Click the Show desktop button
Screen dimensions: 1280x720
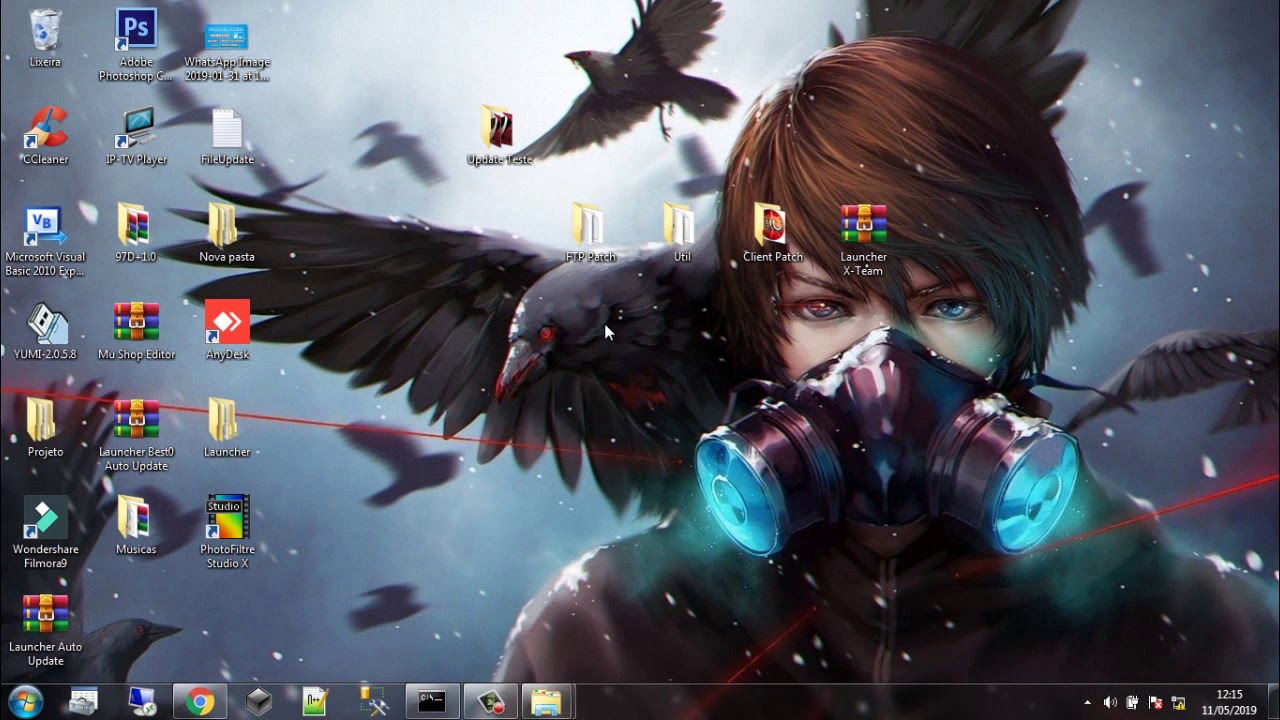1272,702
